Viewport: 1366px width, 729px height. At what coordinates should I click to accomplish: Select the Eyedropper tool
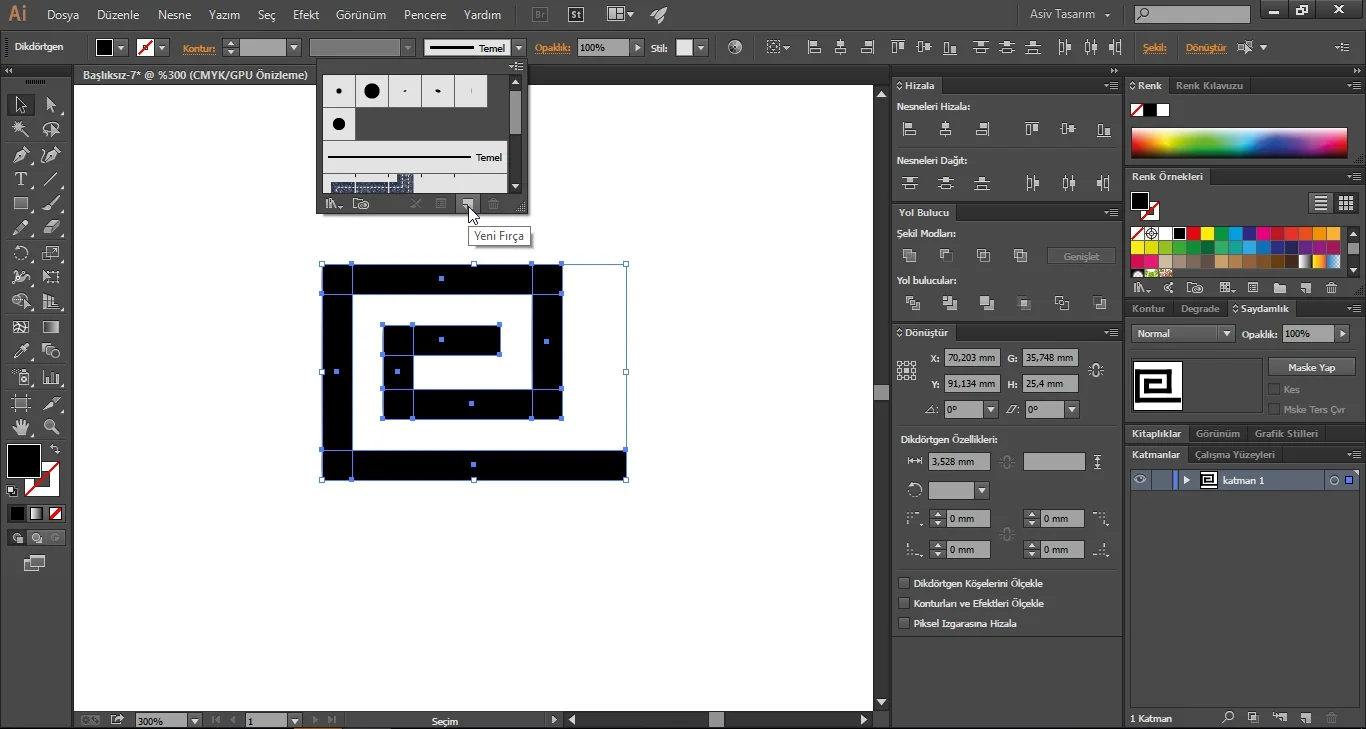pyautogui.click(x=20, y=352)
